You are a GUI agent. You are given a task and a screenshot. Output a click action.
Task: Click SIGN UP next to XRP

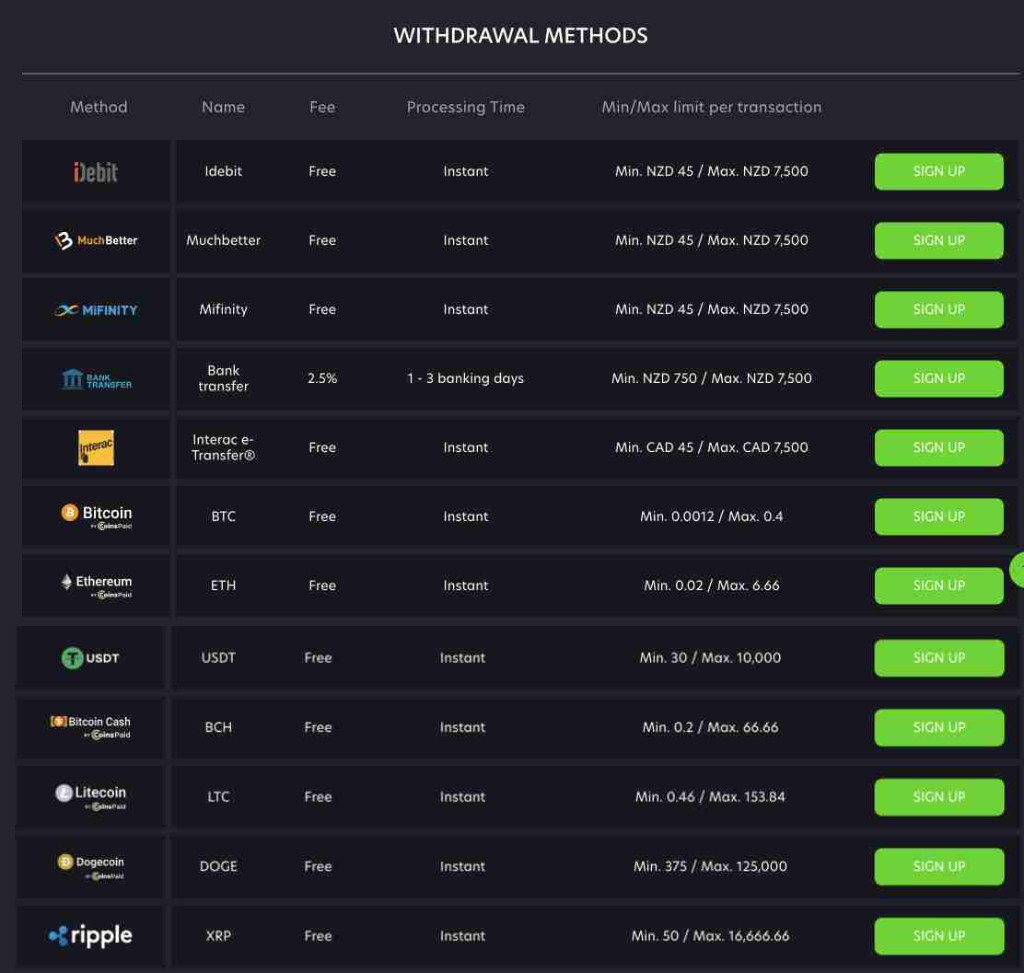point(938,936)
